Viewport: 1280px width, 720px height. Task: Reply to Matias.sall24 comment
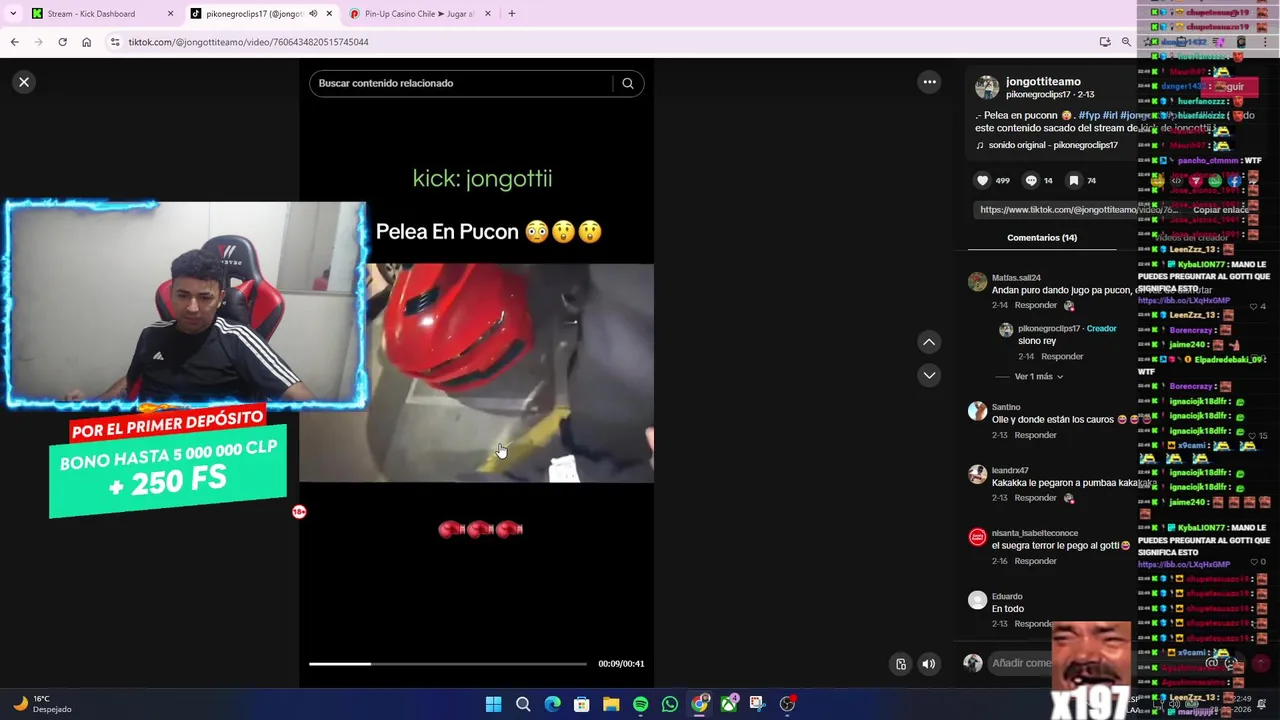click(1035, 305)
